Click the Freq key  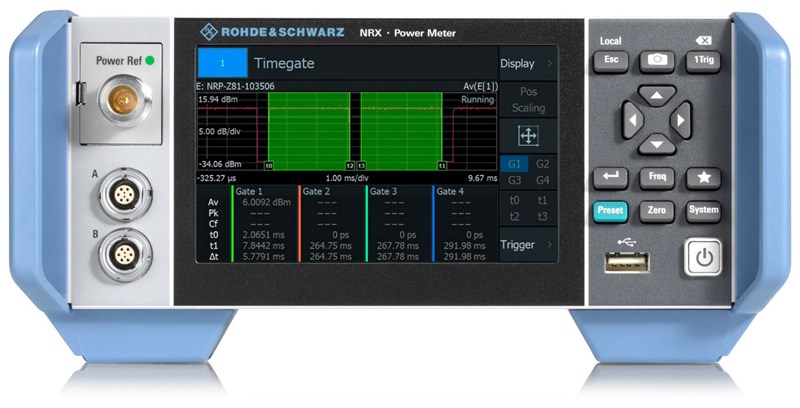click(657, 177)
